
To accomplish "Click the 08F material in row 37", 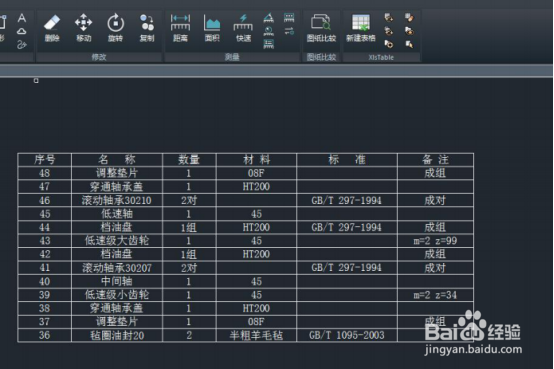I will pos(256,322).
